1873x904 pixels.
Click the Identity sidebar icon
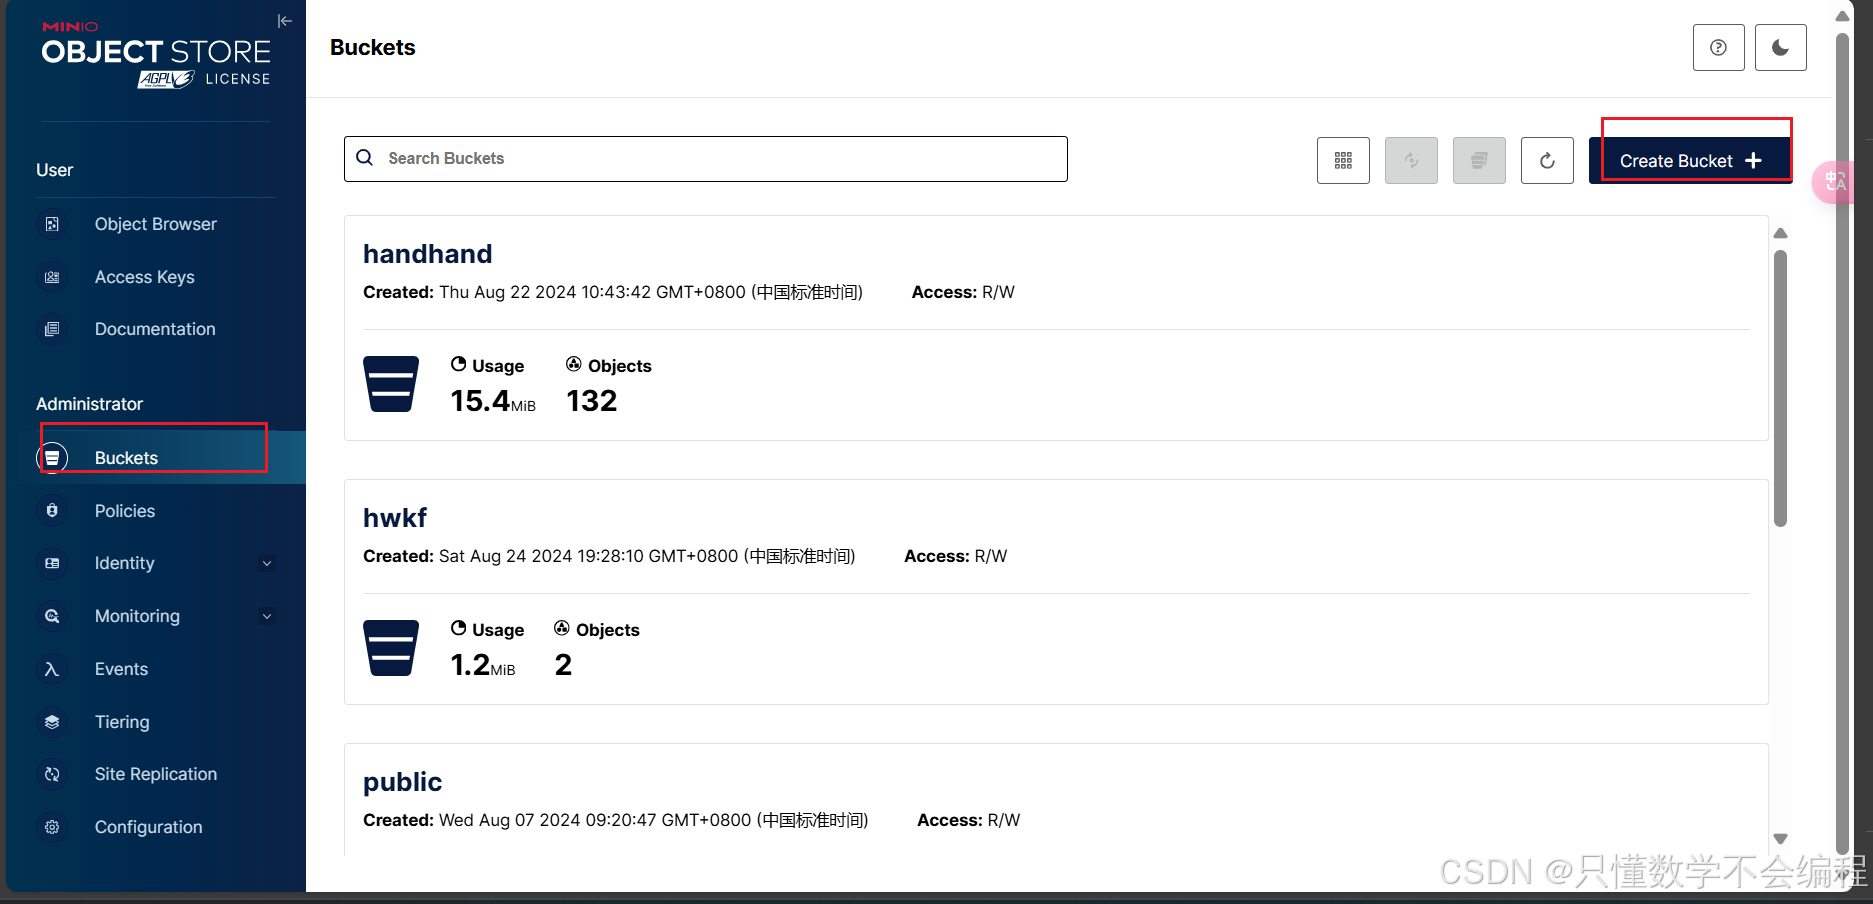click(x=52, y=563)
